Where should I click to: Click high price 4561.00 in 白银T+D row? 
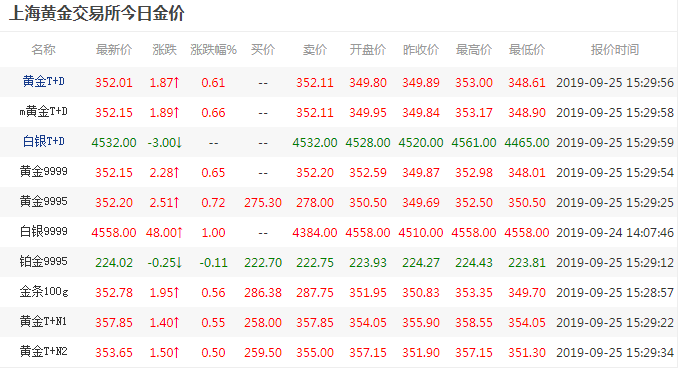[474, 142]
